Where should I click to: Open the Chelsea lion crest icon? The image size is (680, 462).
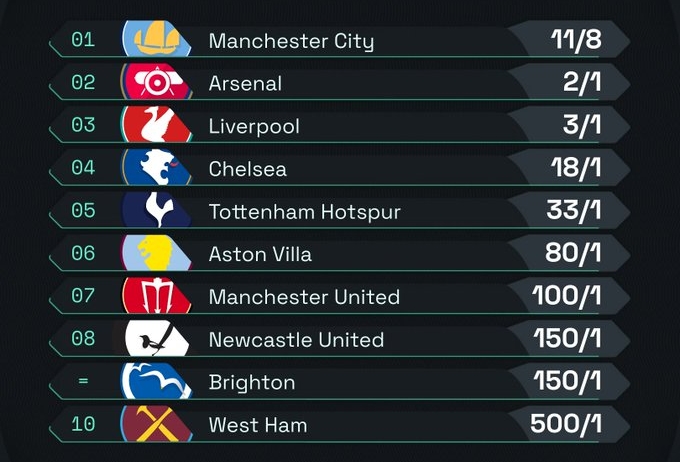[x=157, y=167]
